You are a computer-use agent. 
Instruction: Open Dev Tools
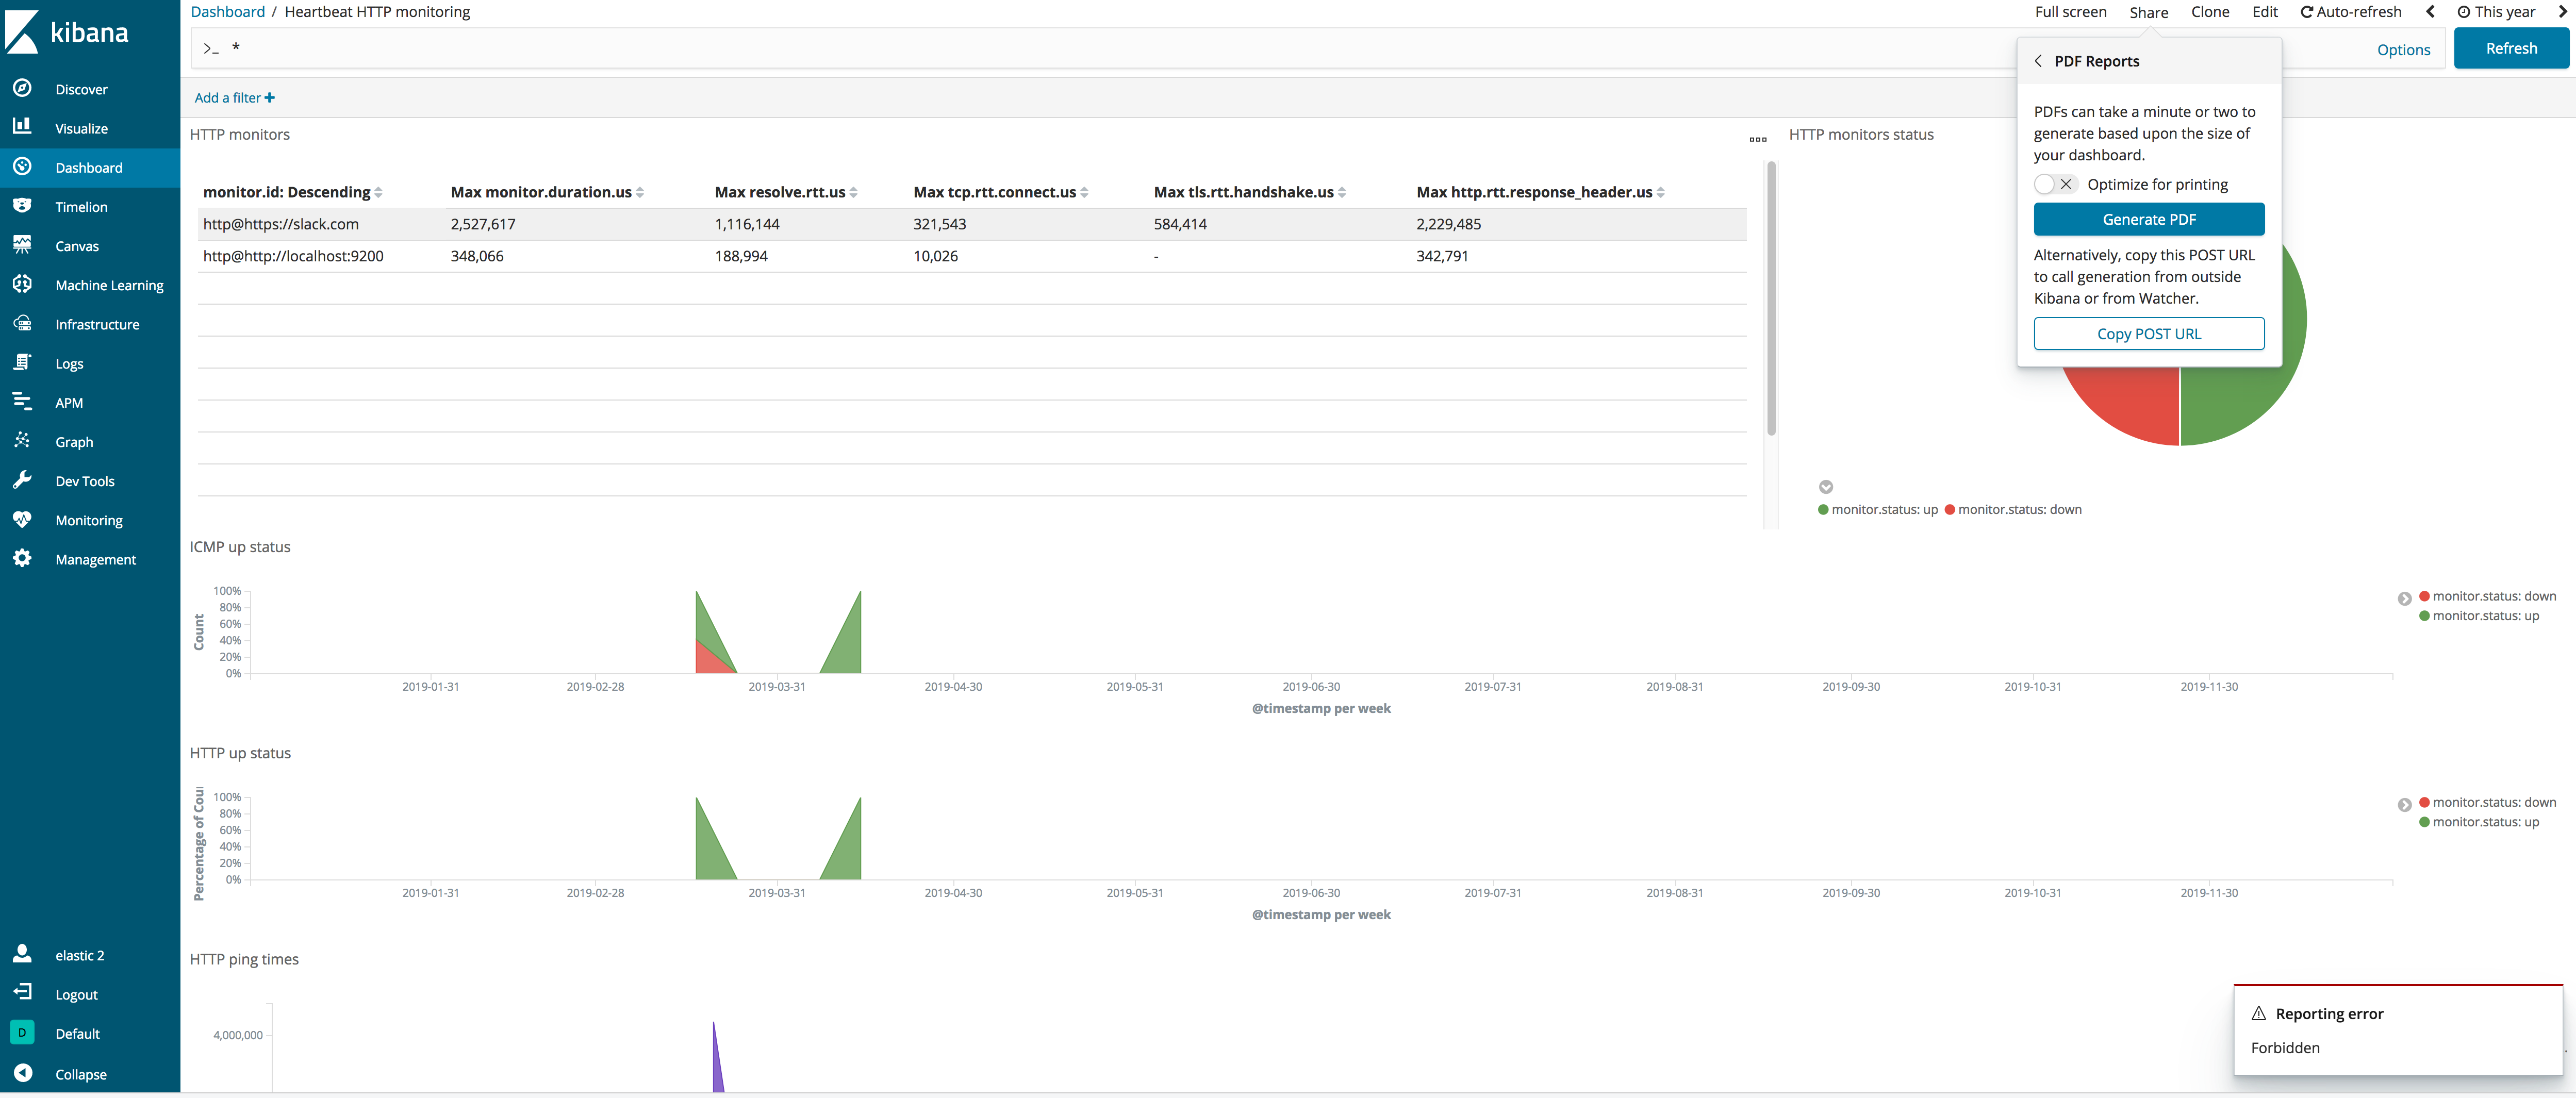[x=84, y=481]
